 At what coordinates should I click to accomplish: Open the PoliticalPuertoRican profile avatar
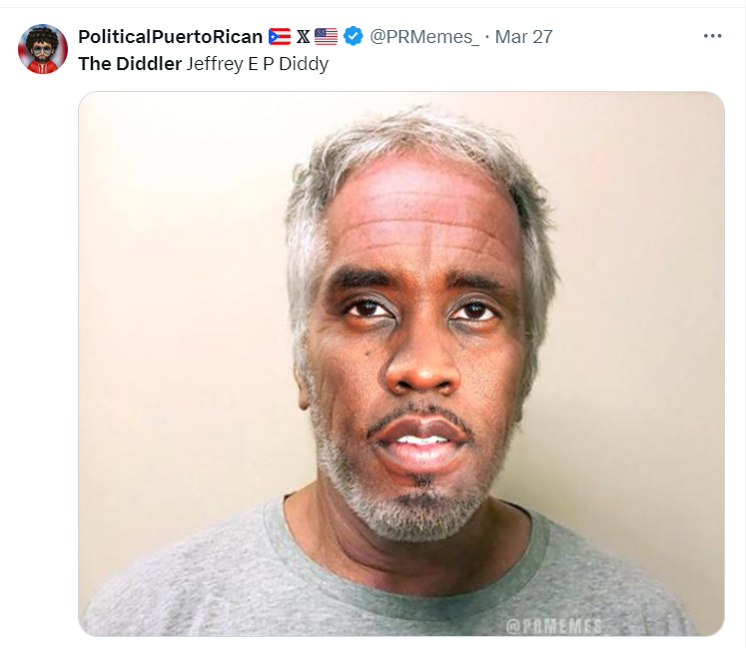43,49
